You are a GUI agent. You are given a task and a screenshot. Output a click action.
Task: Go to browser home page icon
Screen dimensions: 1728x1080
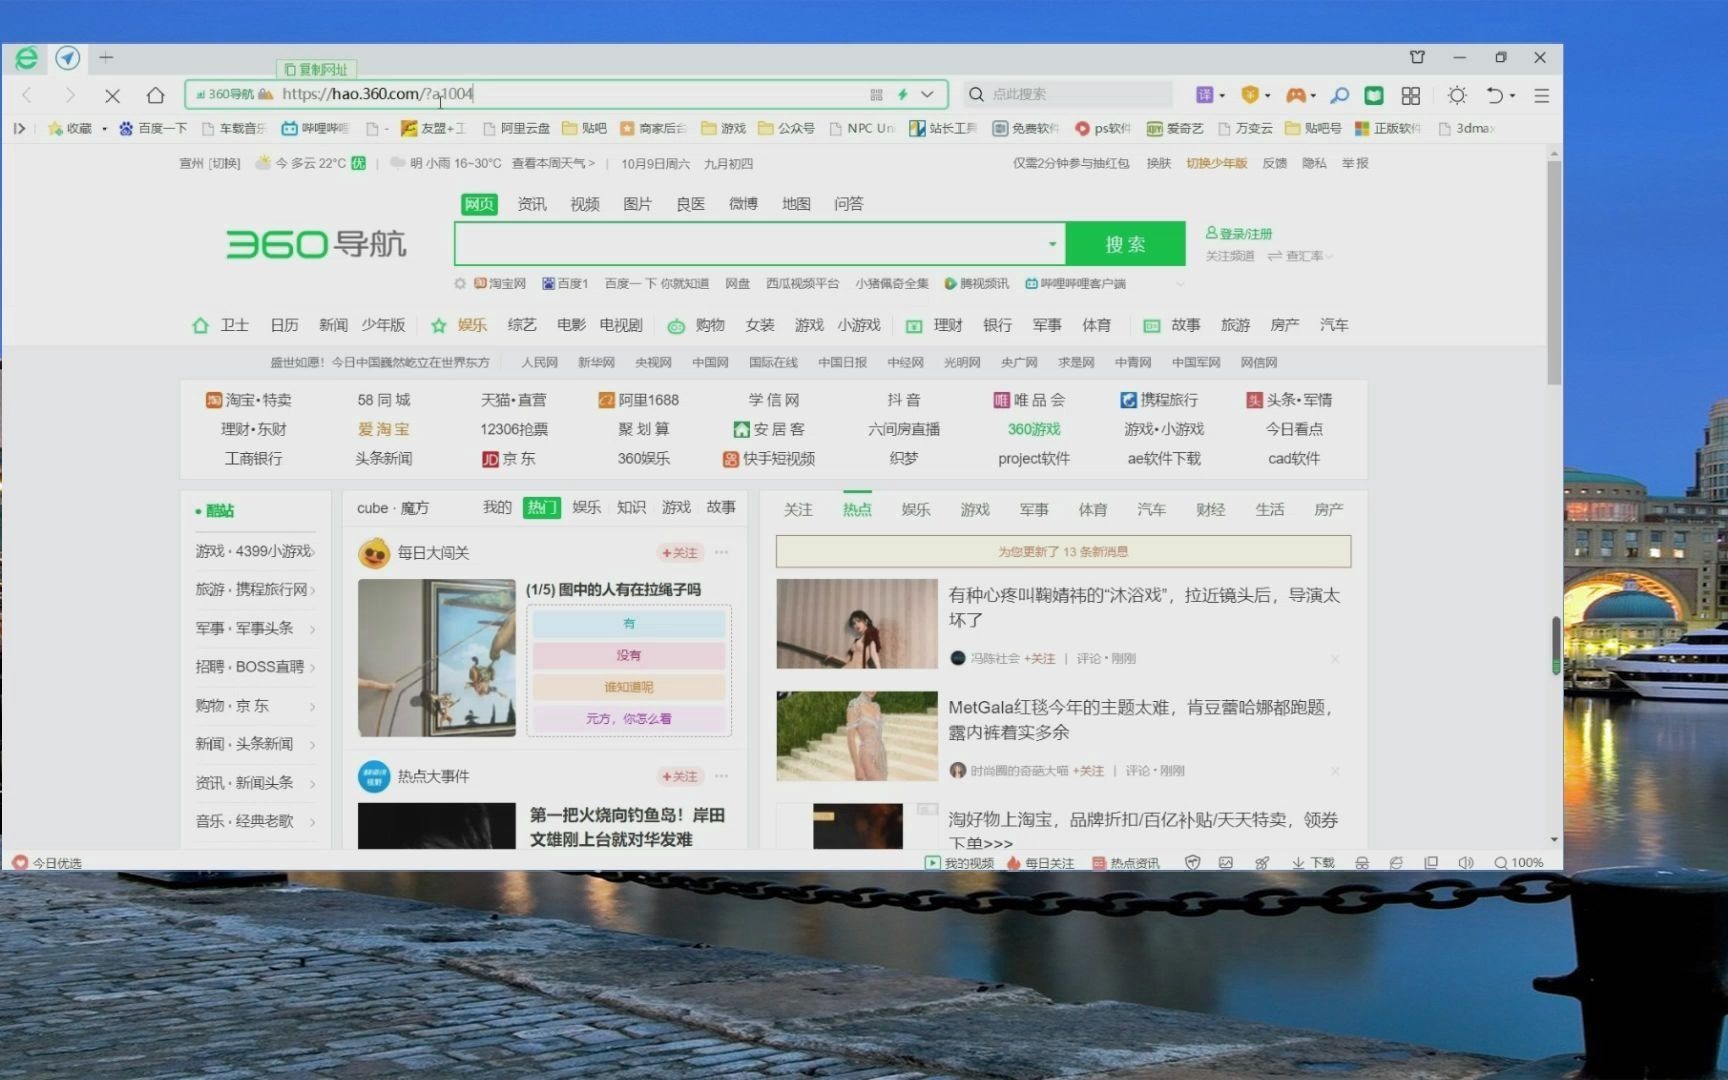click(x=155, y=95)
